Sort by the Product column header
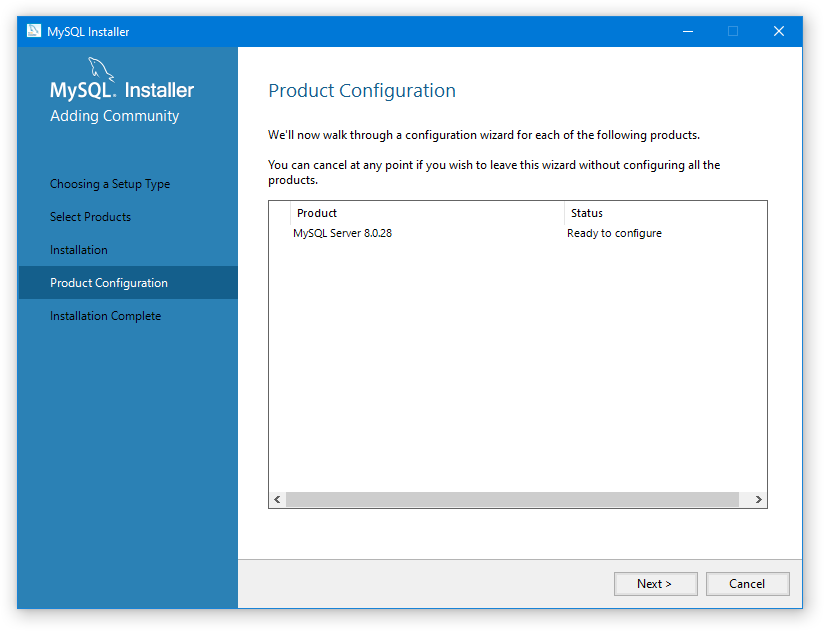 coord(427,213)
